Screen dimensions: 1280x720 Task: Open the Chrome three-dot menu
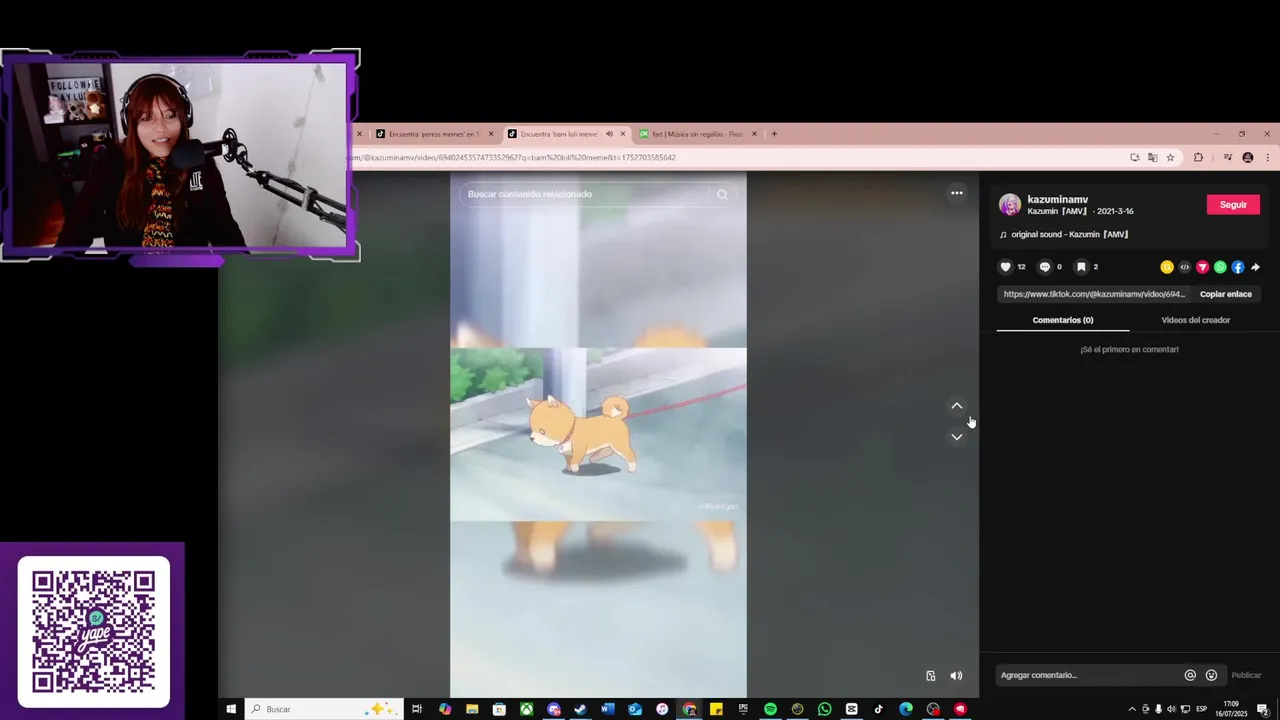click(x=1267, y=157)
